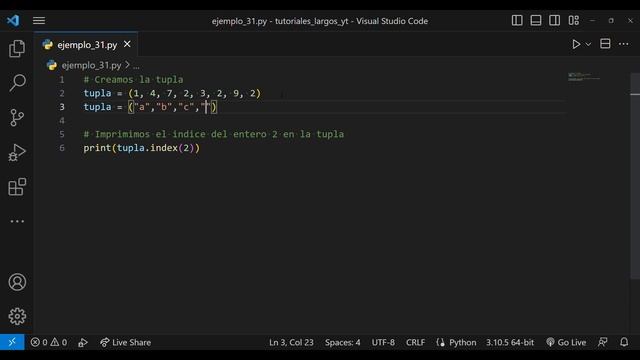640x360 pixels.
Task: Click the debug launch status icon
Action: tap(83, 342)
